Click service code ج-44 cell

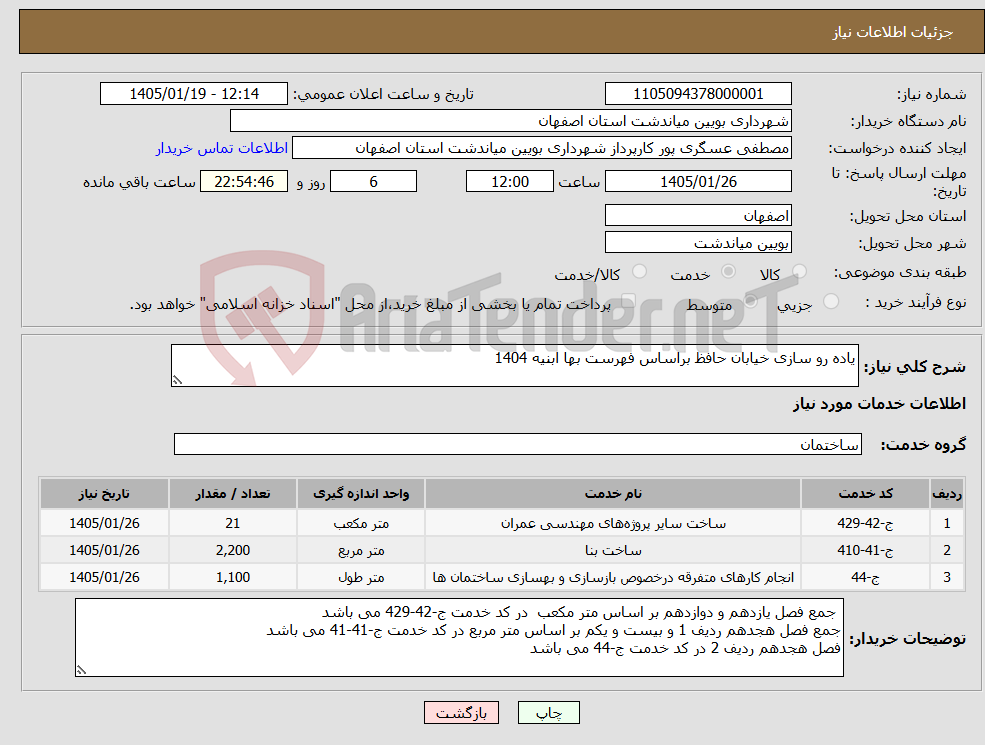click(865, 577)
